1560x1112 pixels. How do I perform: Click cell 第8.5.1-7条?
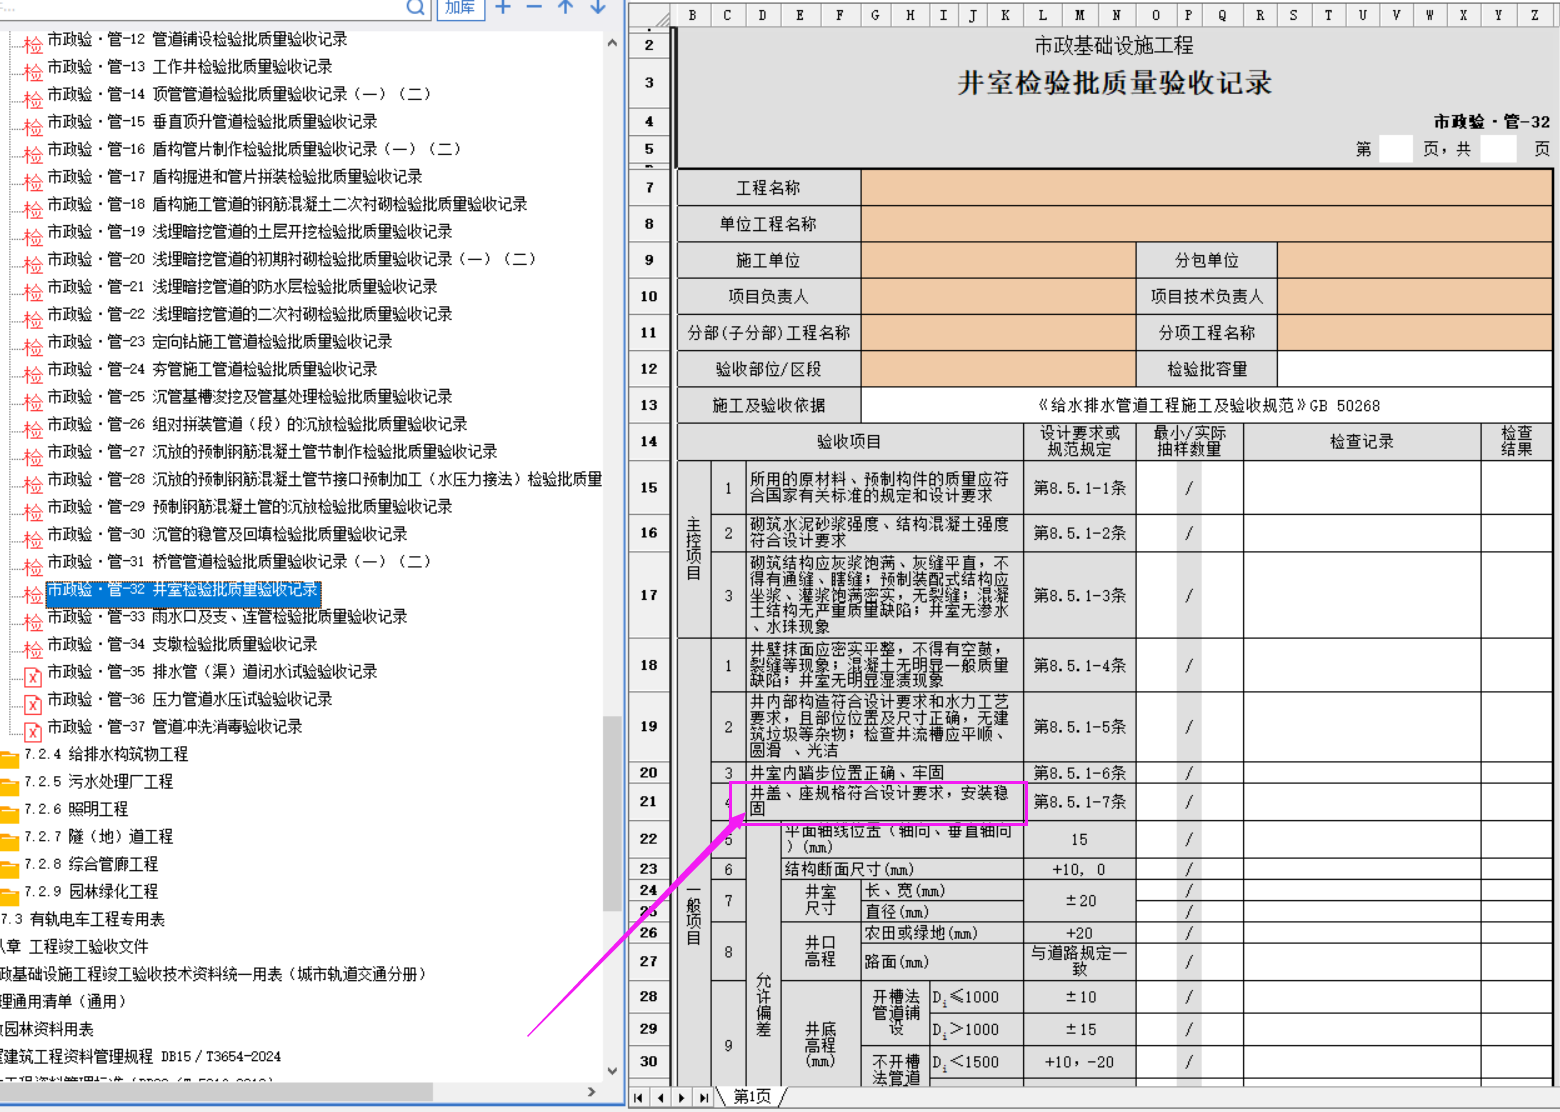[1080, 802]
